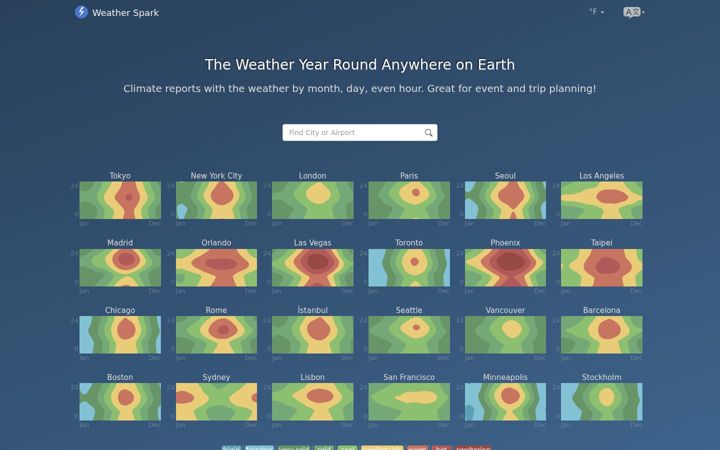720x450 pixels.
Task: Select the Las Vegas city link
Action: tap(313, 243)
